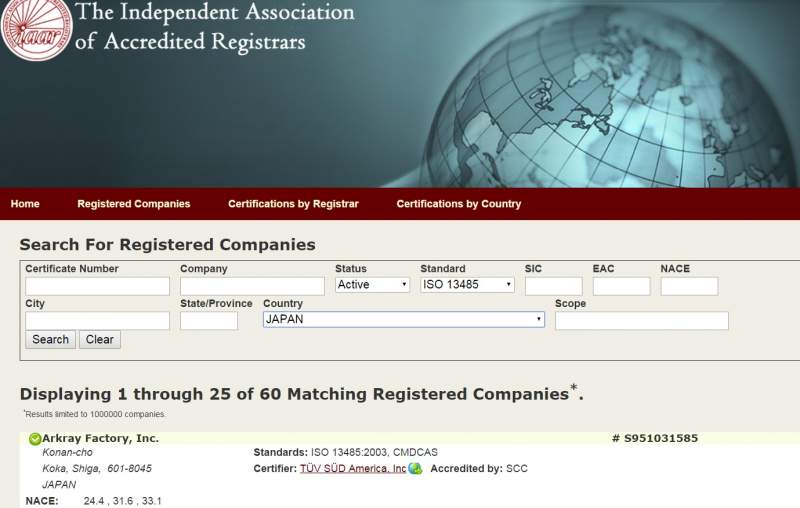Screen dimensions: 800x508
Task: Focus the City input field
Action: (97, 321)
